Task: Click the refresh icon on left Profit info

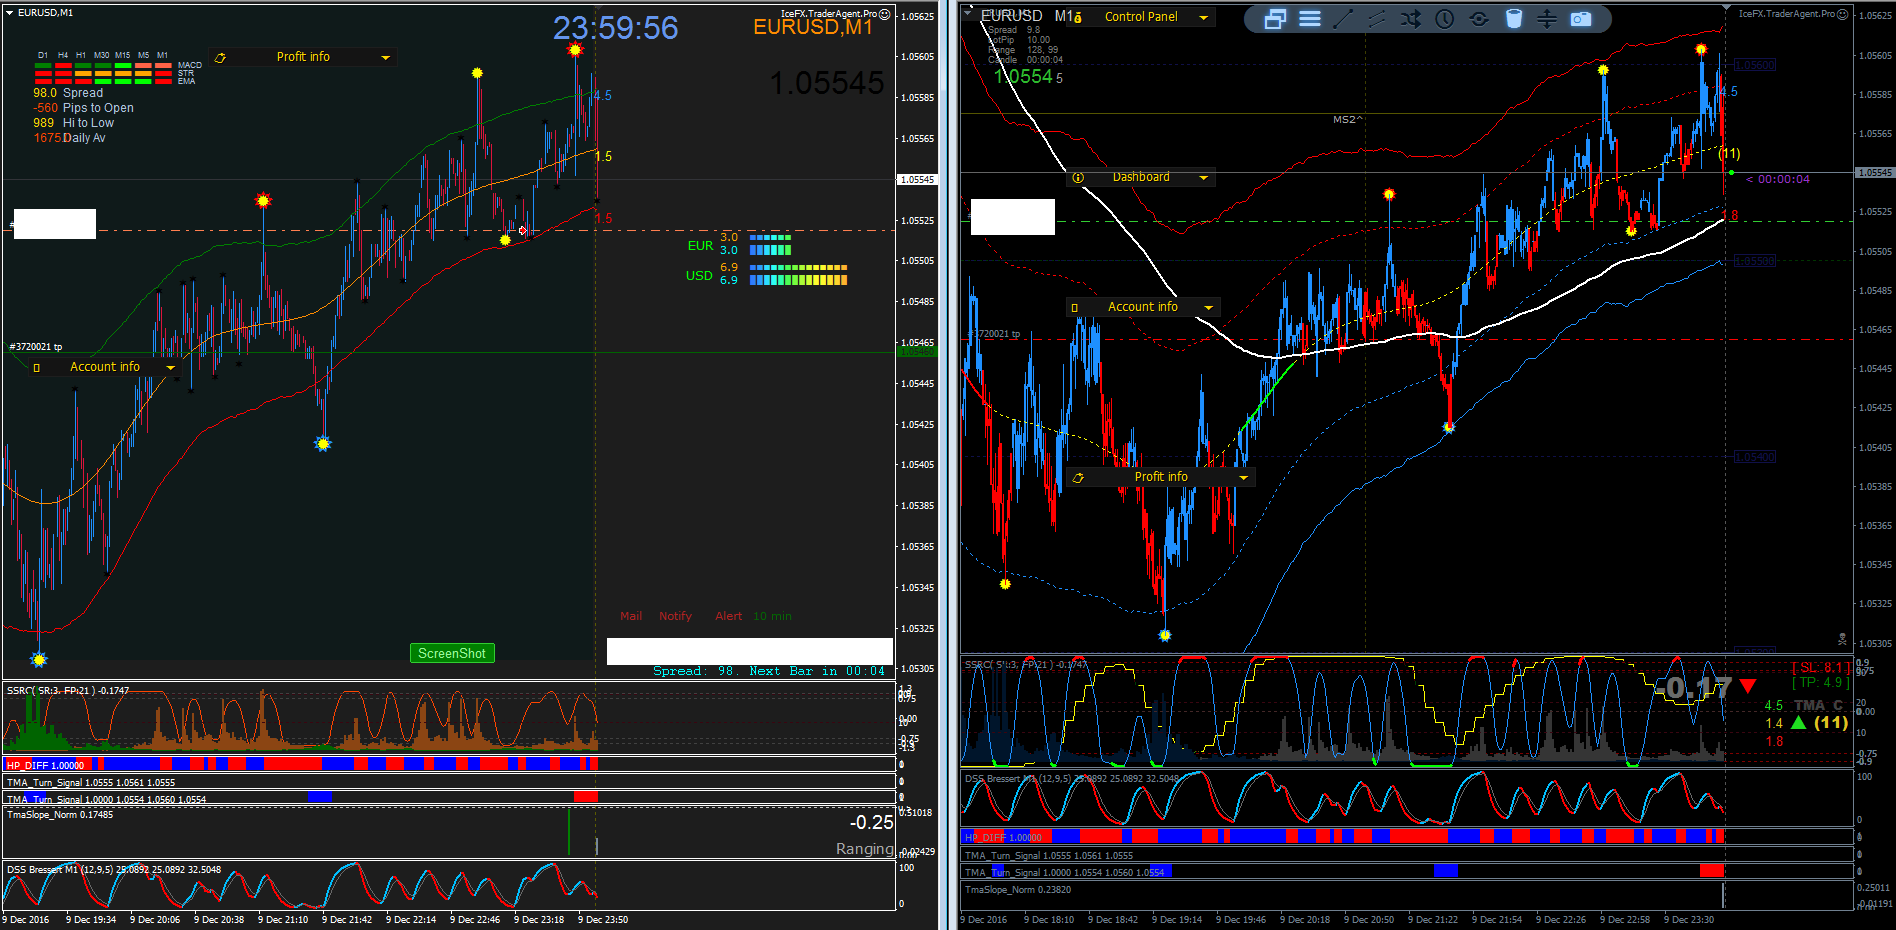Action: tap(220, 58)
